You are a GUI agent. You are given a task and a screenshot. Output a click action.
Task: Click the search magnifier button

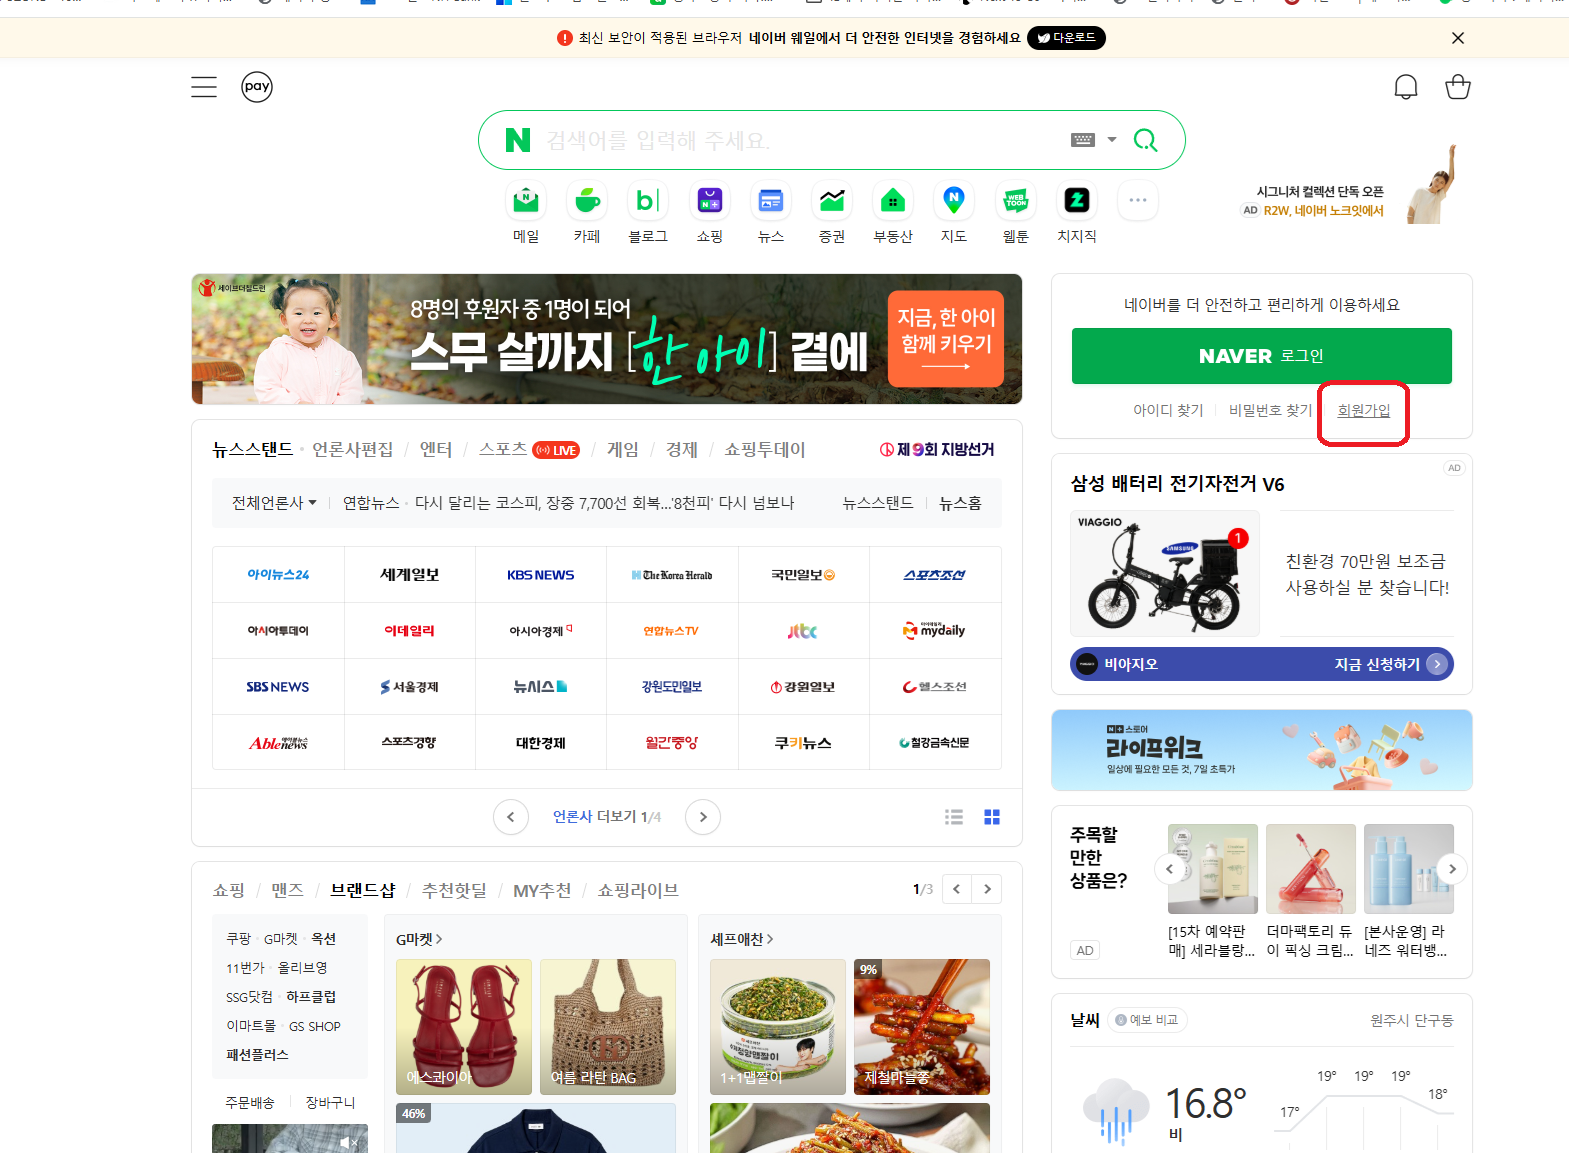(x=1145, y=140)
